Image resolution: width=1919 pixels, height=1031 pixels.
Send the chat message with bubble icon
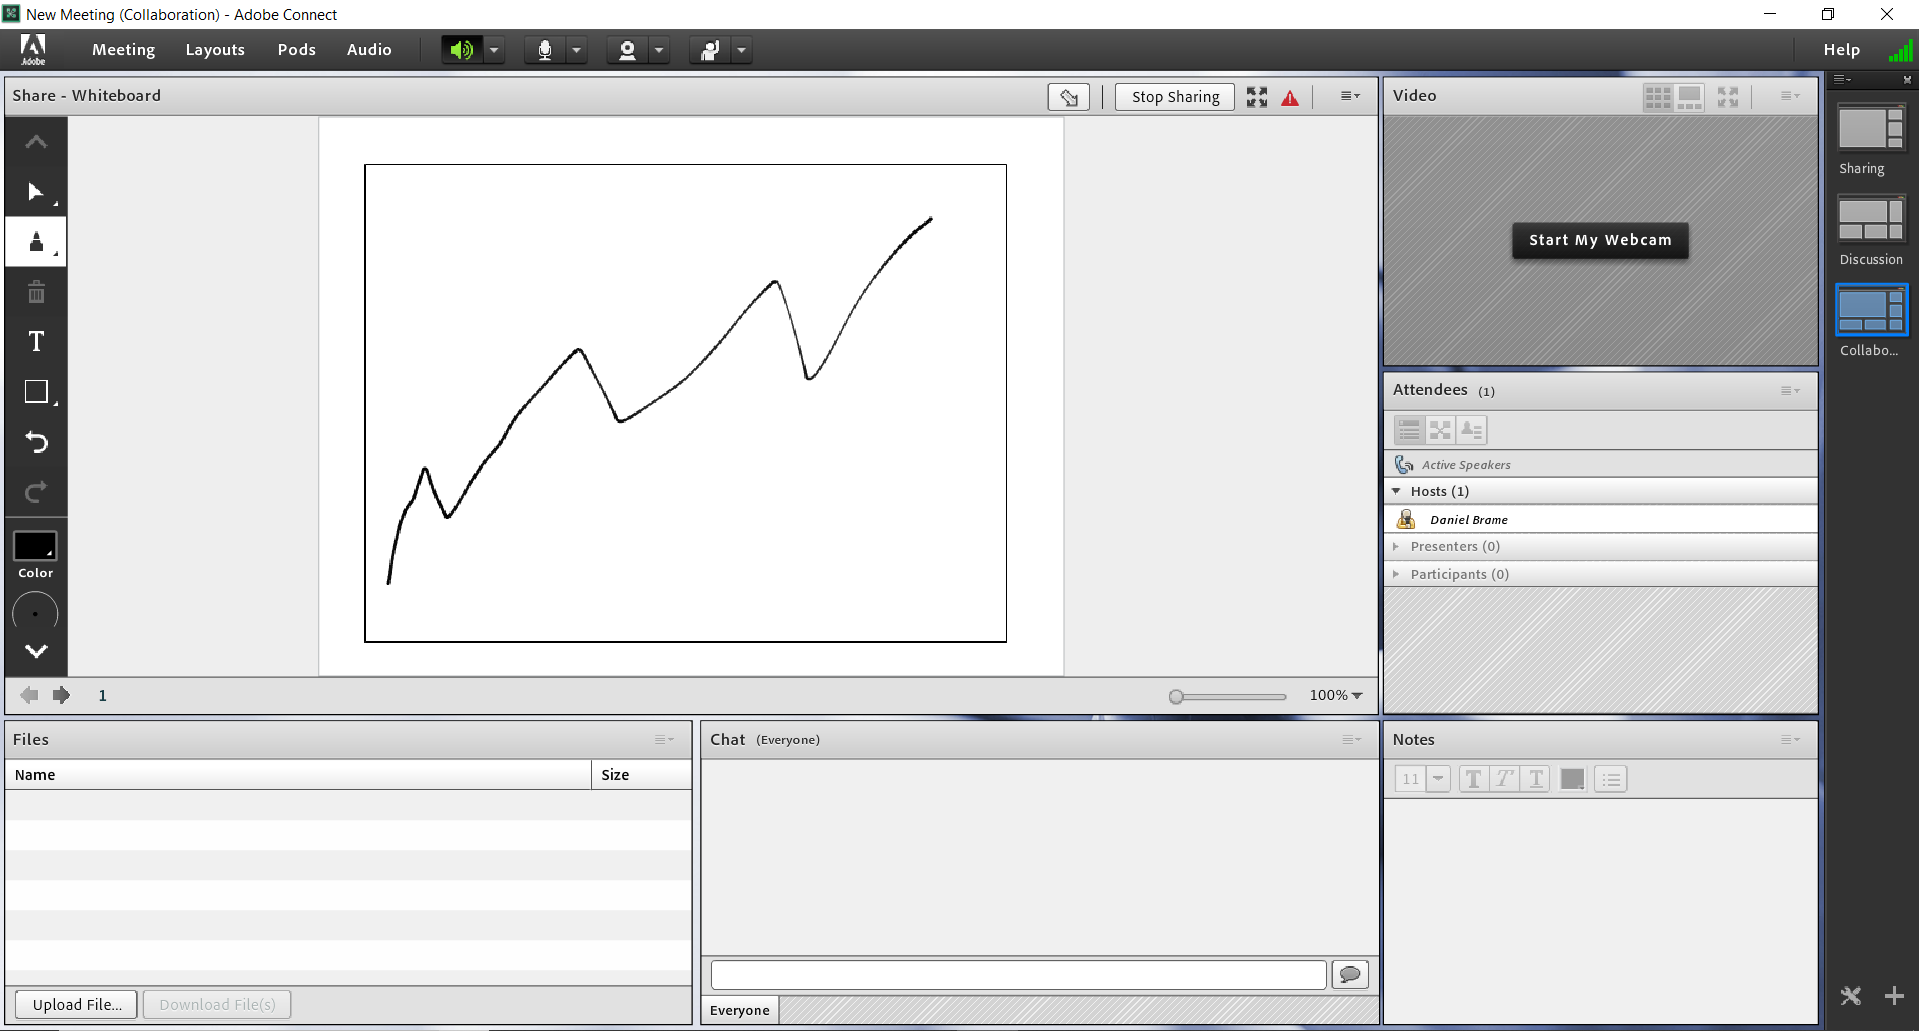pyautogui.click(x=1350, y=974)
